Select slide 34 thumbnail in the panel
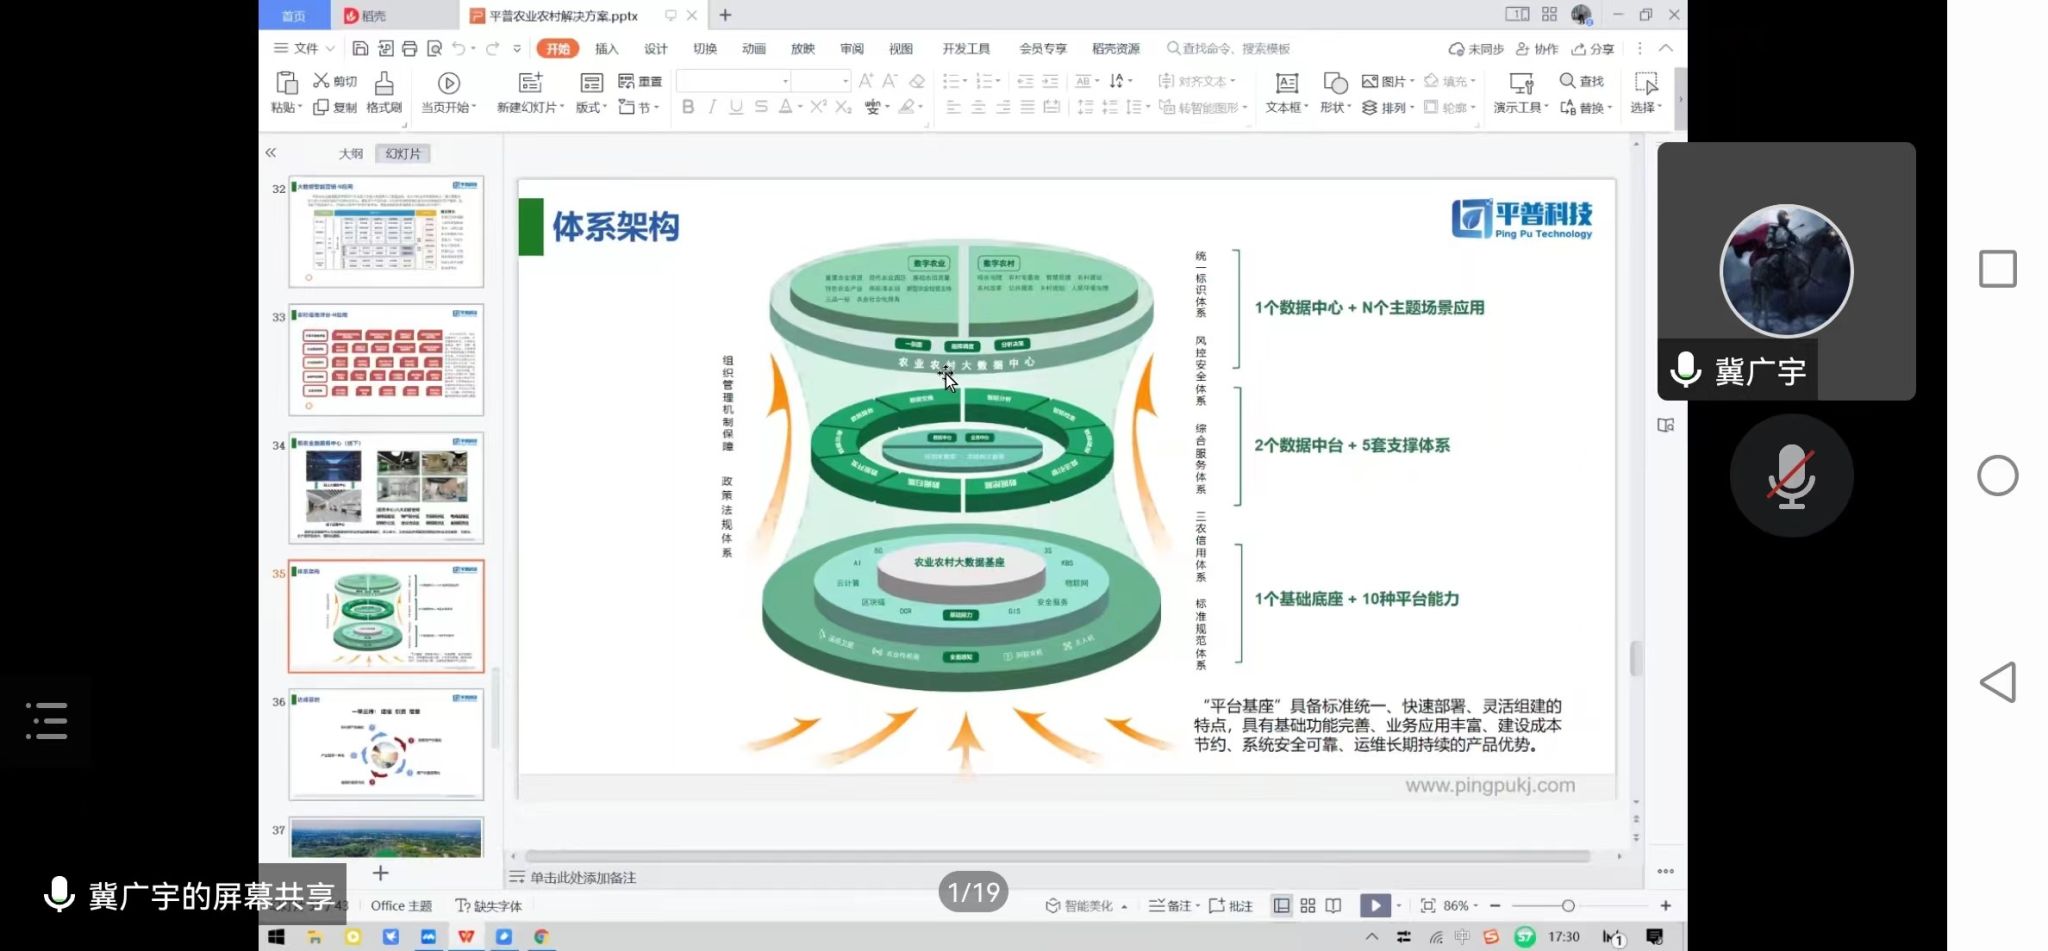2048x951 pixels. [x=386, y=488]
